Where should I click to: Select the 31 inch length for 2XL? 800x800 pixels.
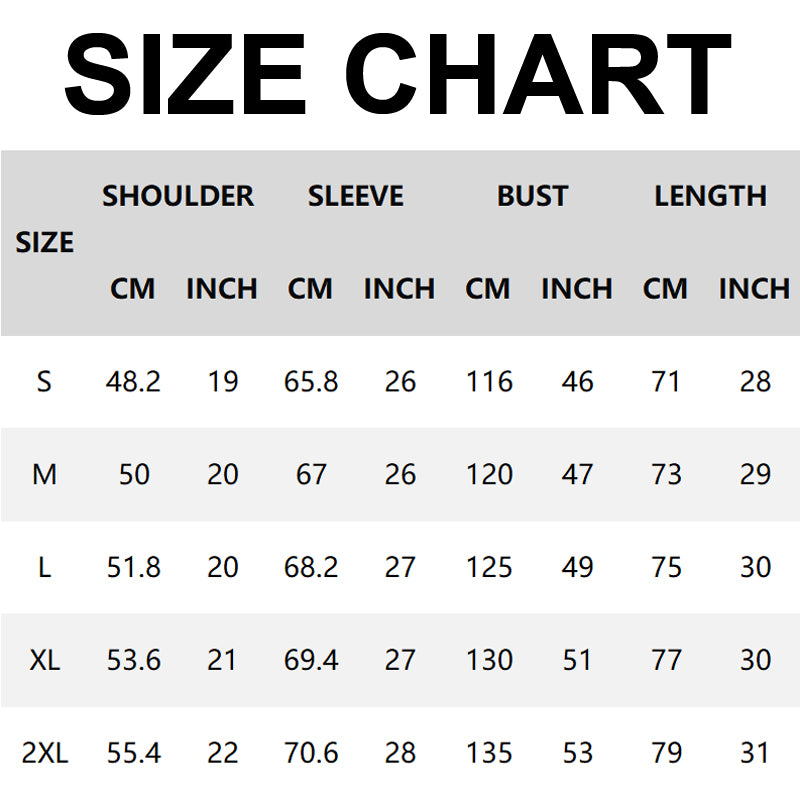755,753
